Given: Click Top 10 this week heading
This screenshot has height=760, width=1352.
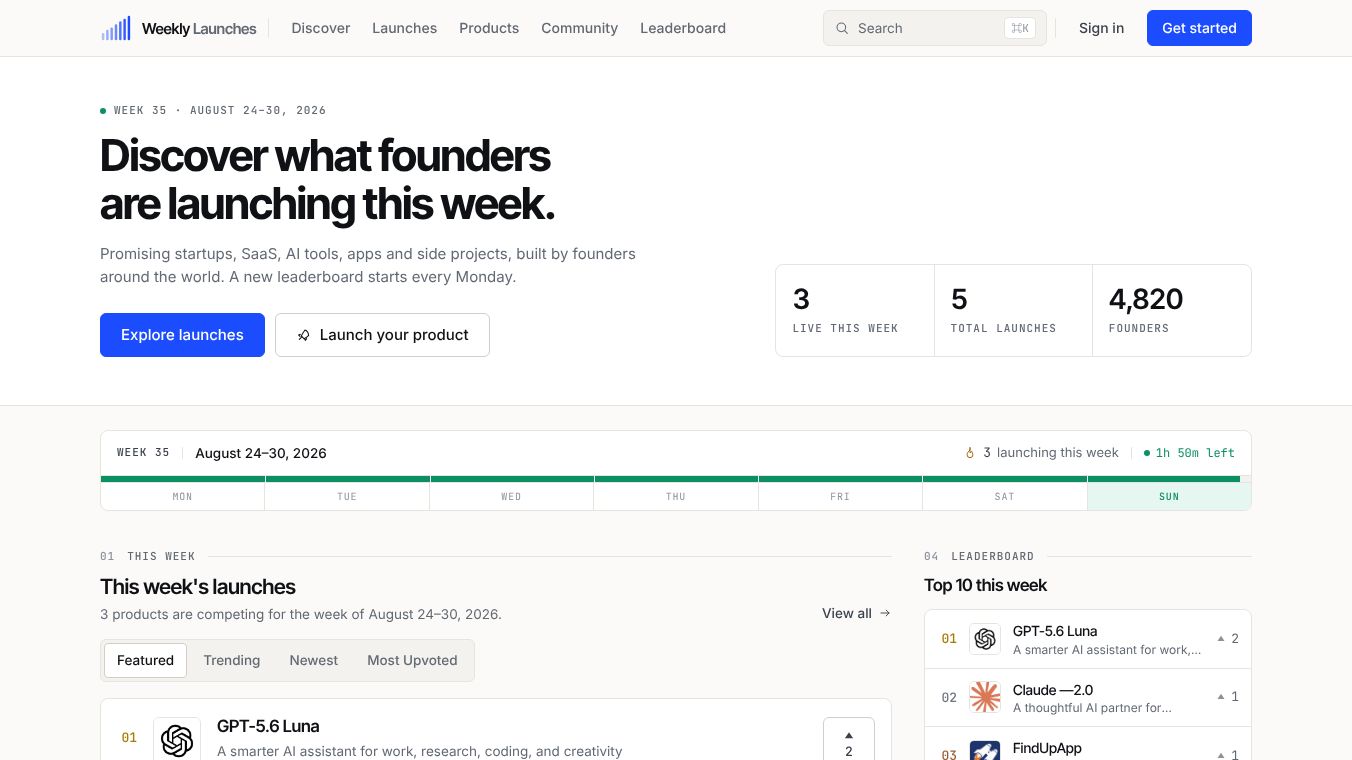Looking at the screenshot, I should (985, 585).
